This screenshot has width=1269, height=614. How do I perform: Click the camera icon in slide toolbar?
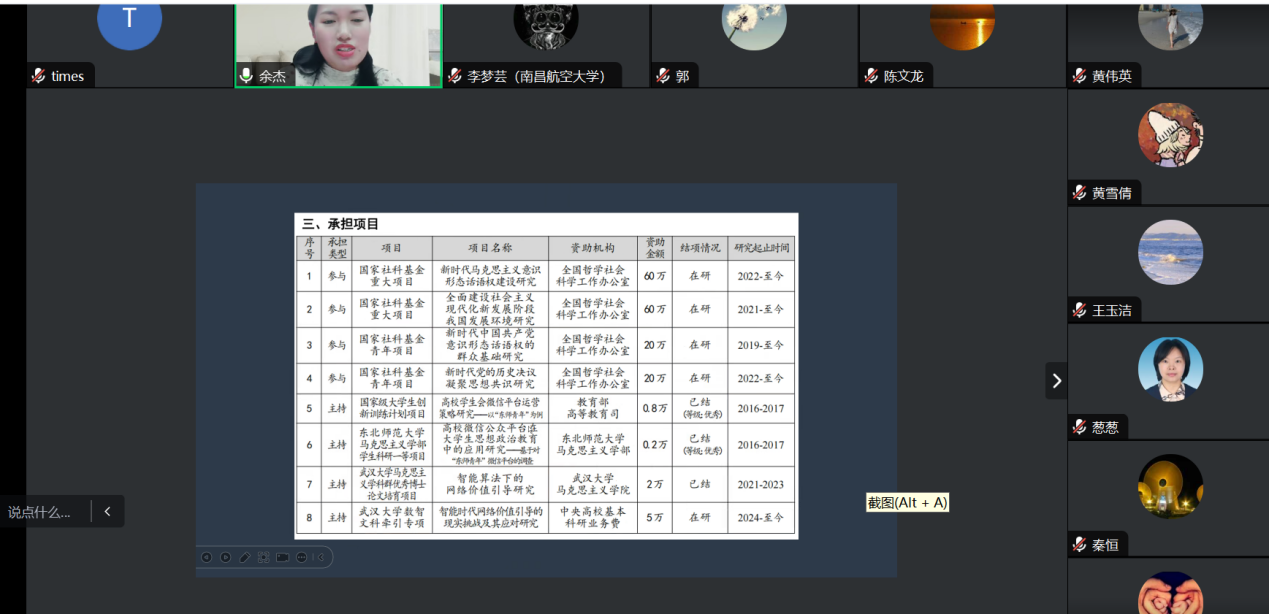point(282,557)
